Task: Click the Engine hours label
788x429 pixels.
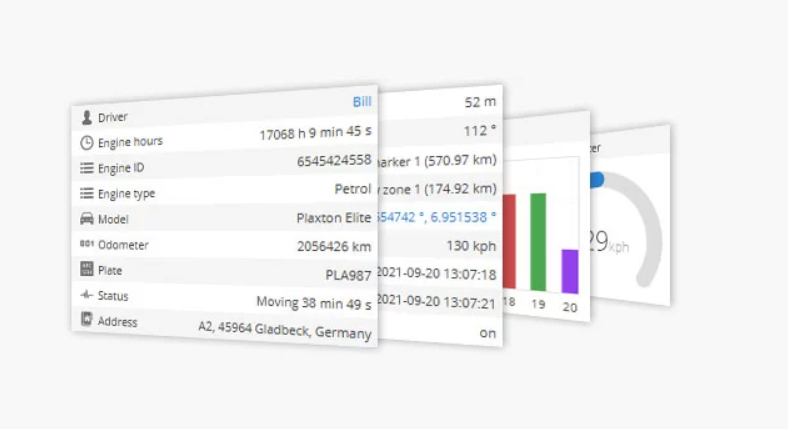Action: pyautogui.click(x=130, y=142)
